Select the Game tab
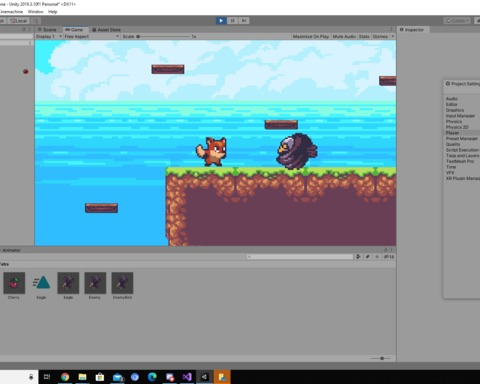The height and width of the screenshot is (384, 480). pyautogui.click(x=75, y=30)
